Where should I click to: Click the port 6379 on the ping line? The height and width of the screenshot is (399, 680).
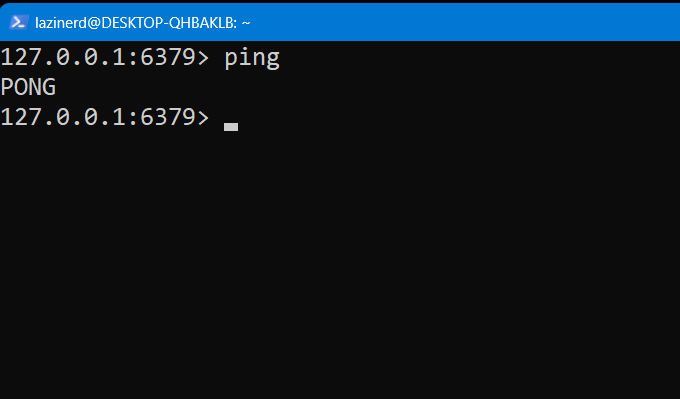tap(167, 57)
